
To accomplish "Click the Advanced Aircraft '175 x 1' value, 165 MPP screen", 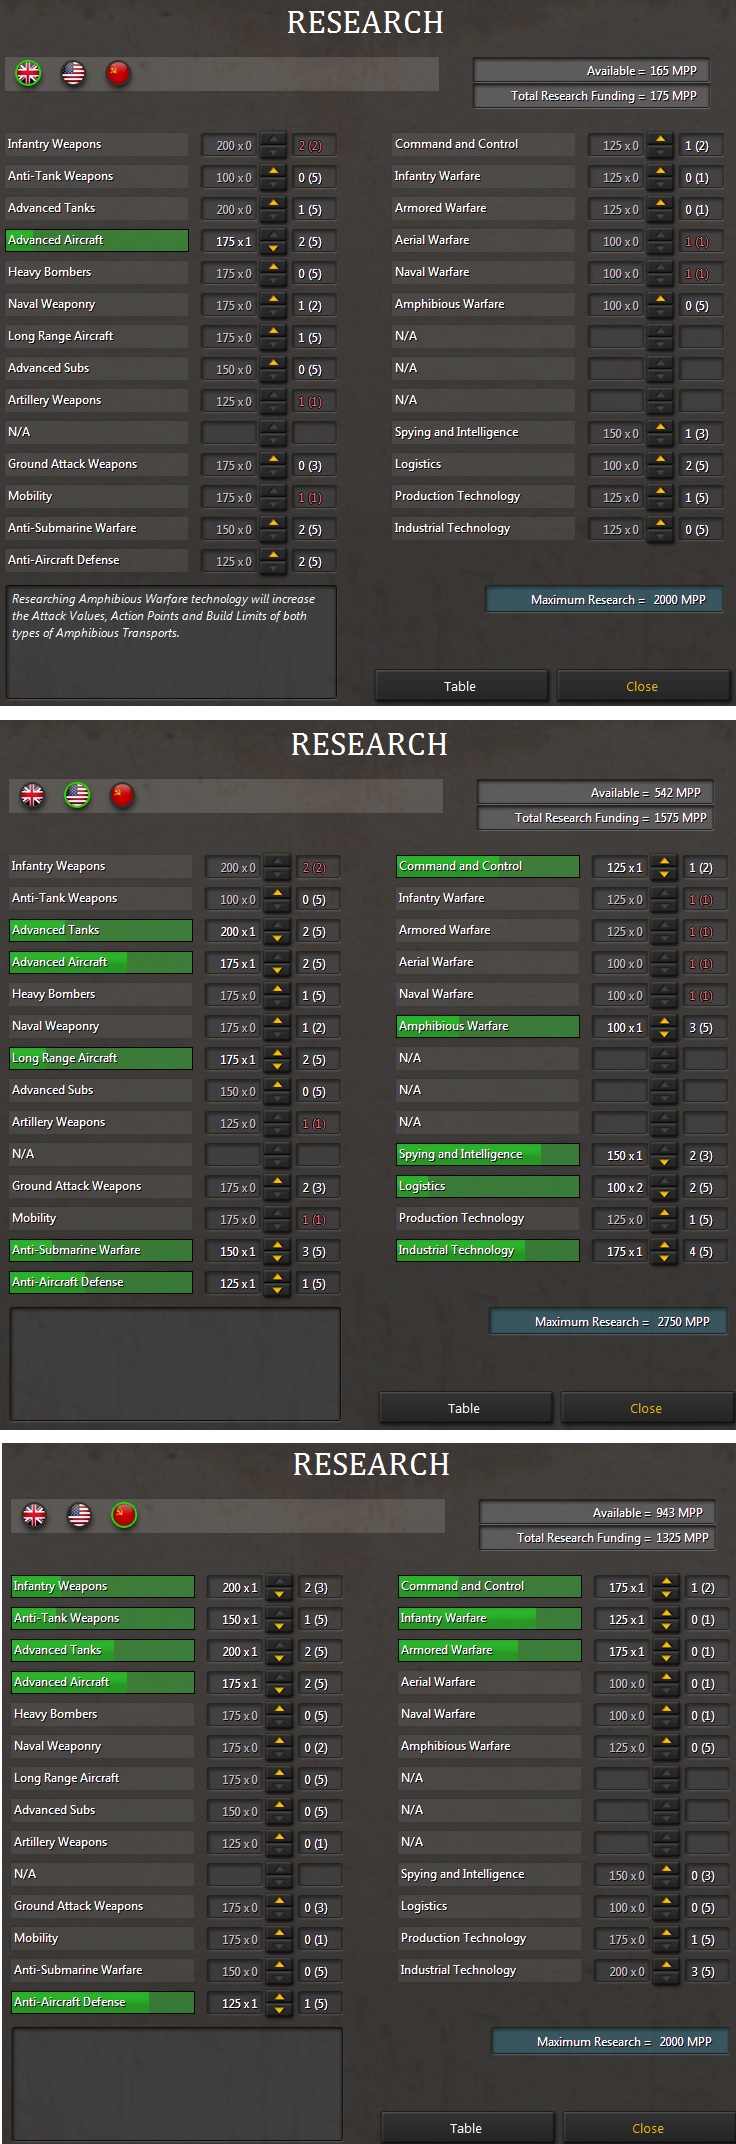I will click(230, 241).
